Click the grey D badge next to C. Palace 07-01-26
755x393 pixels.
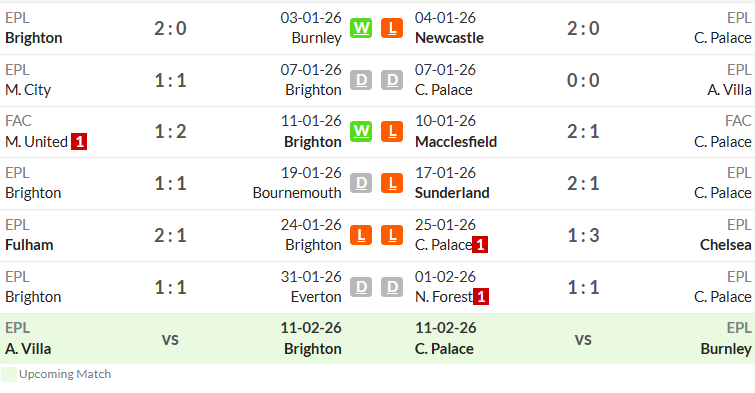[392, 80]
